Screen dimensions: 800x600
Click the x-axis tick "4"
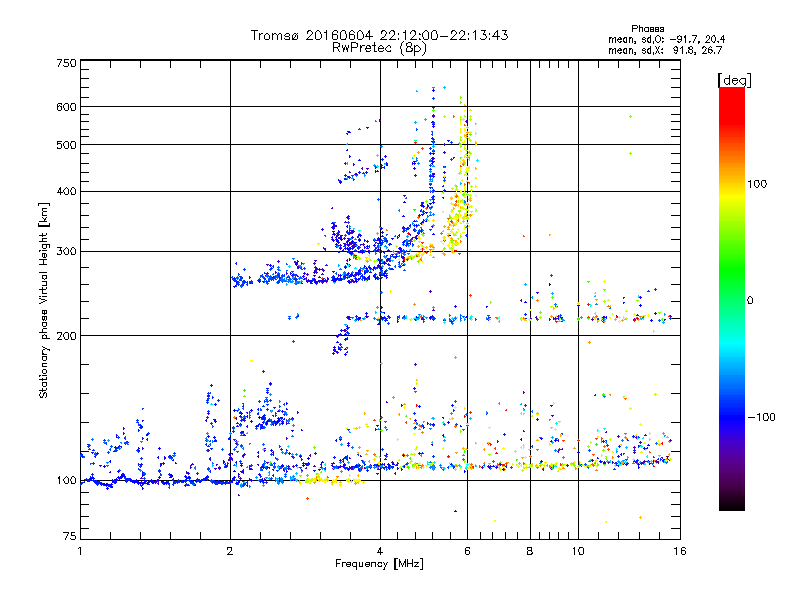click(380, 551)
